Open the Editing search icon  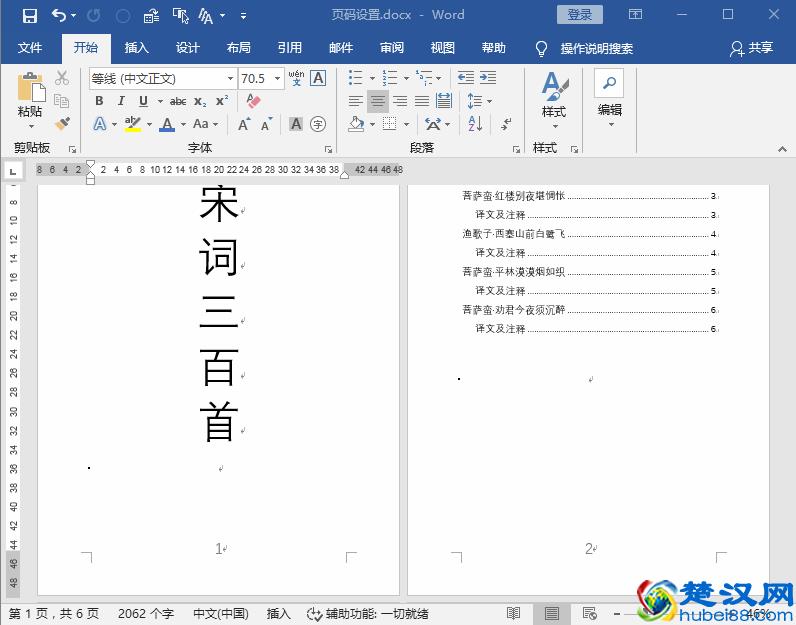(x=609, y=83)
